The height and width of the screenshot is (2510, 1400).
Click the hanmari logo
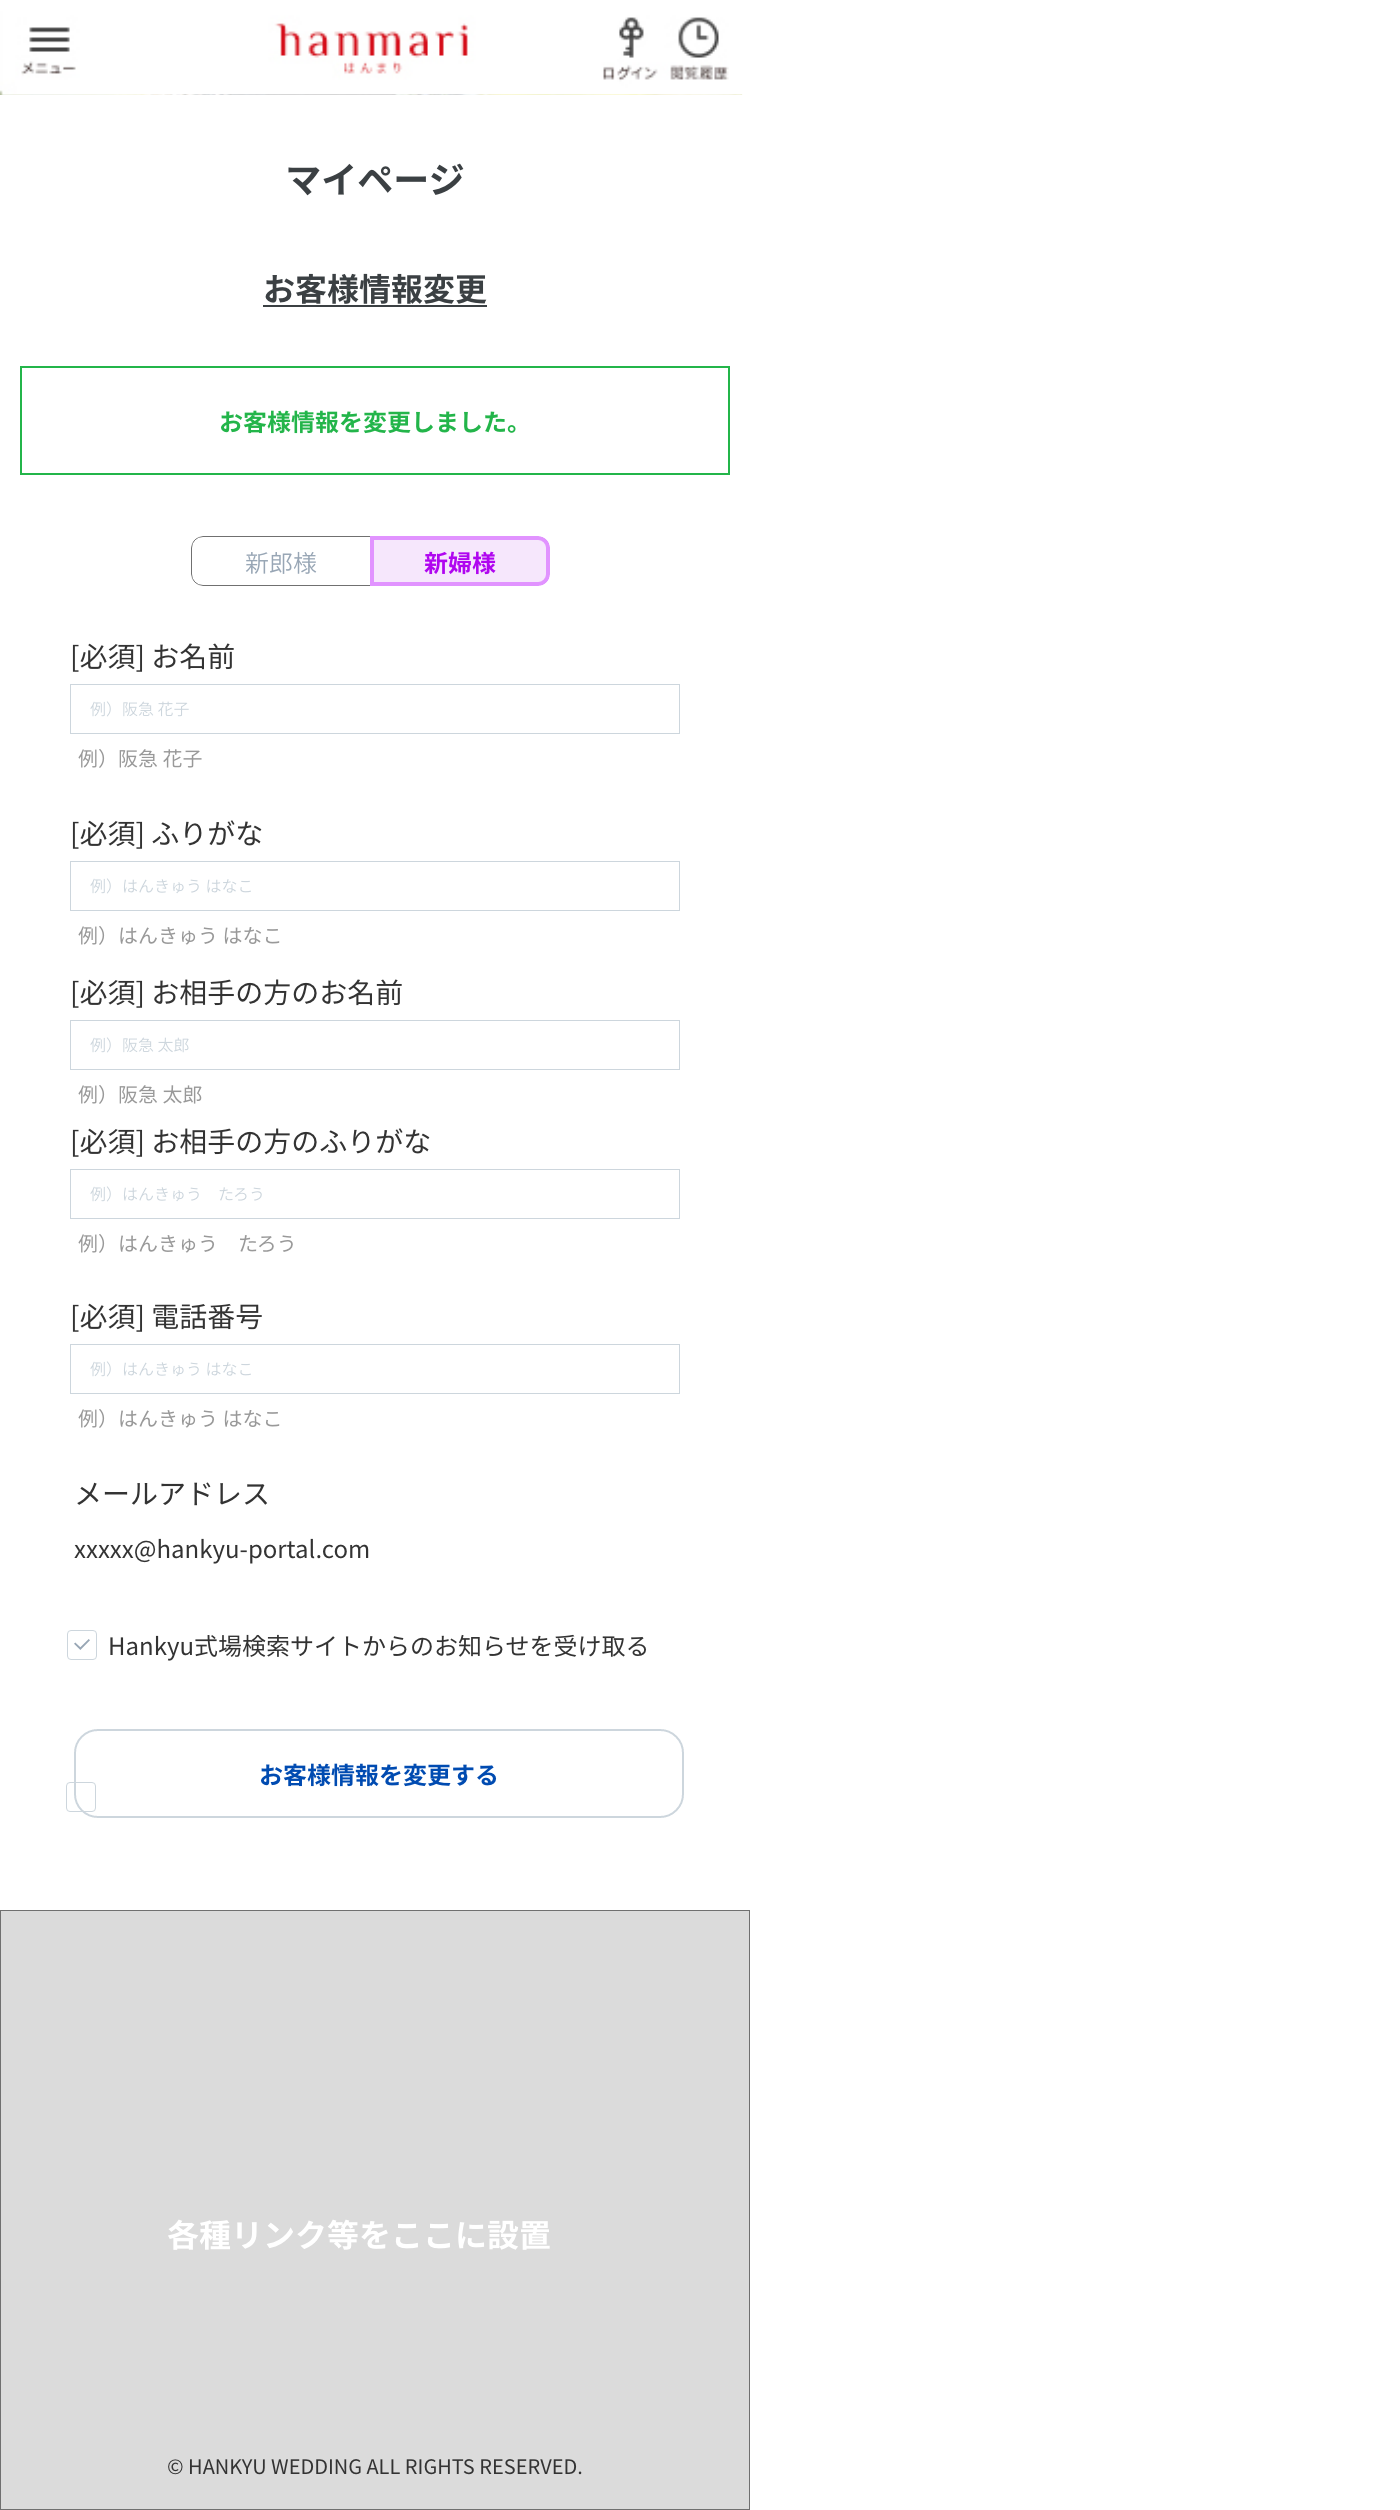(373, 46)
